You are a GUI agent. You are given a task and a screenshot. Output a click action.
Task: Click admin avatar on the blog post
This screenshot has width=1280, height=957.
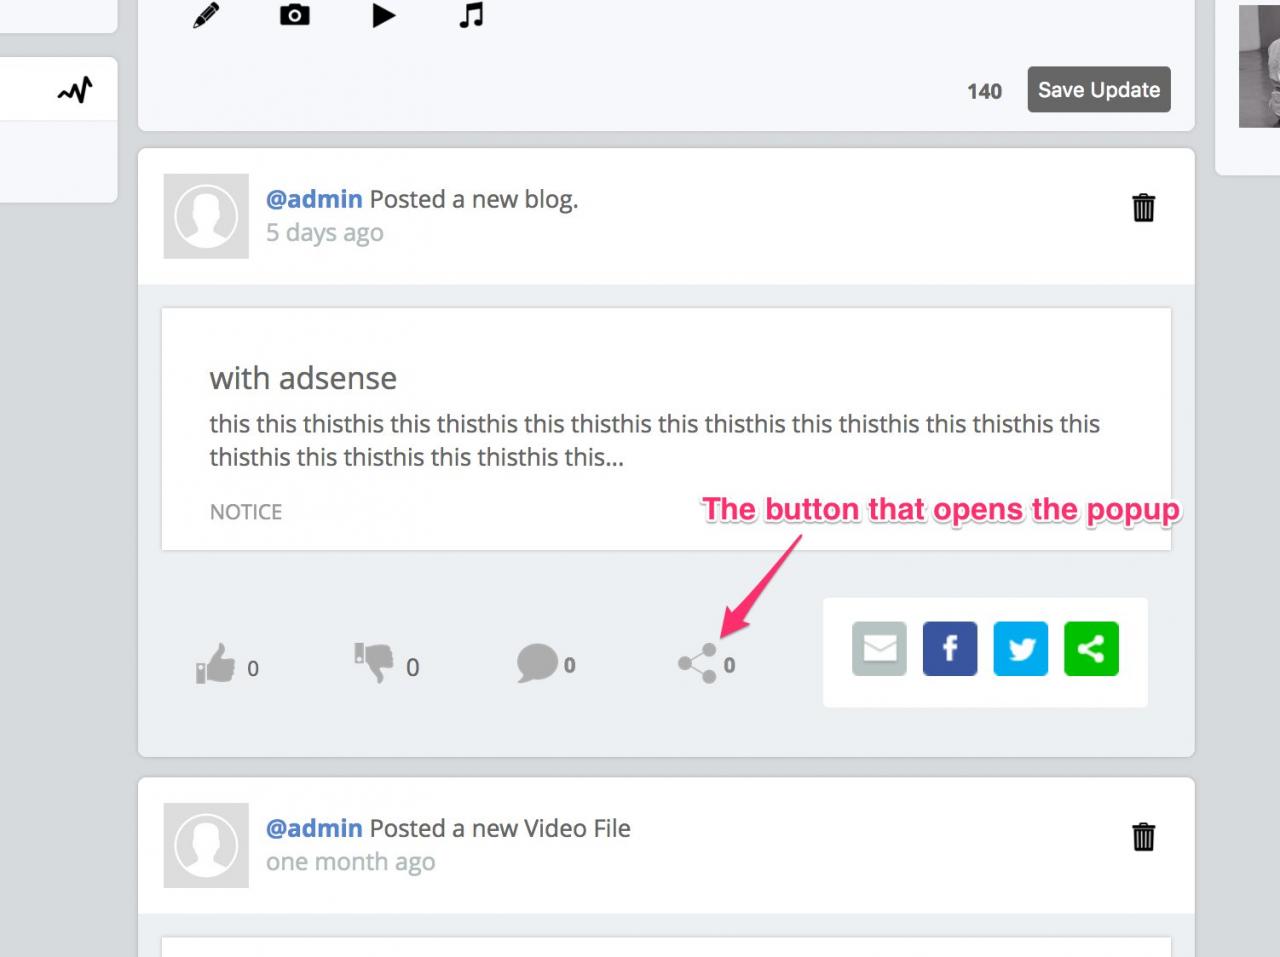point(206,216)
